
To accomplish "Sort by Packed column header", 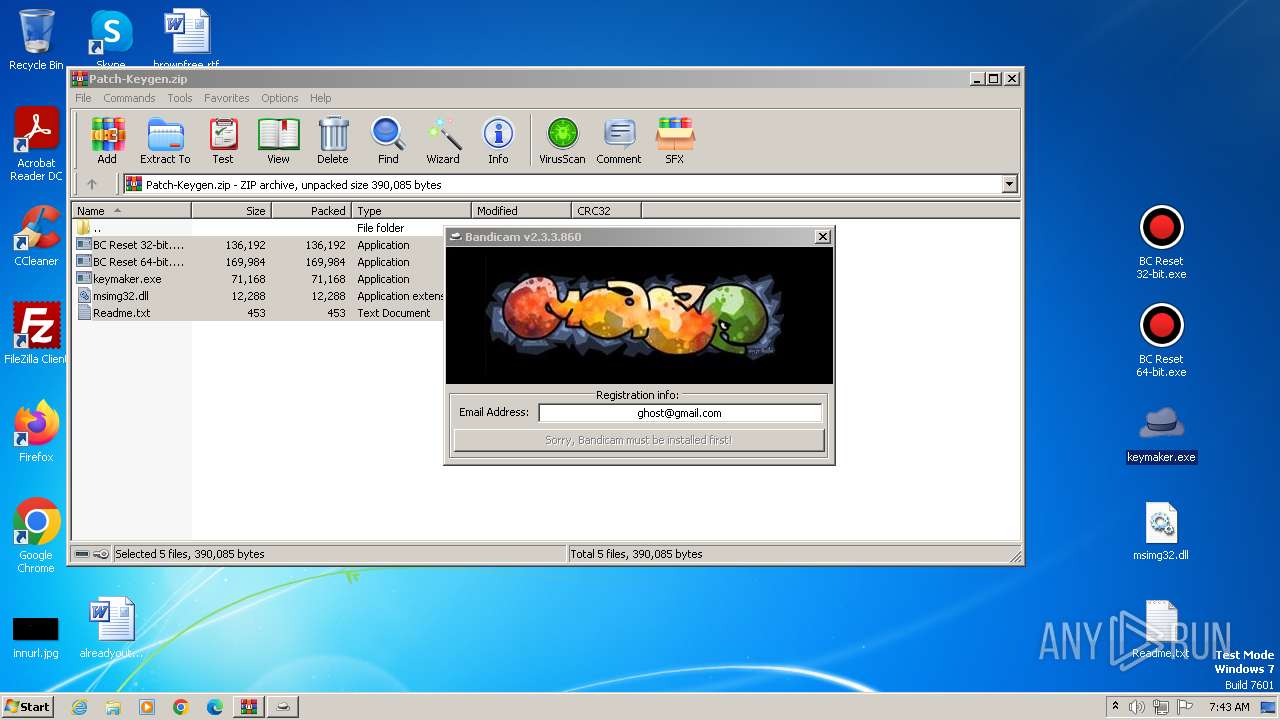I will (311, 211).
